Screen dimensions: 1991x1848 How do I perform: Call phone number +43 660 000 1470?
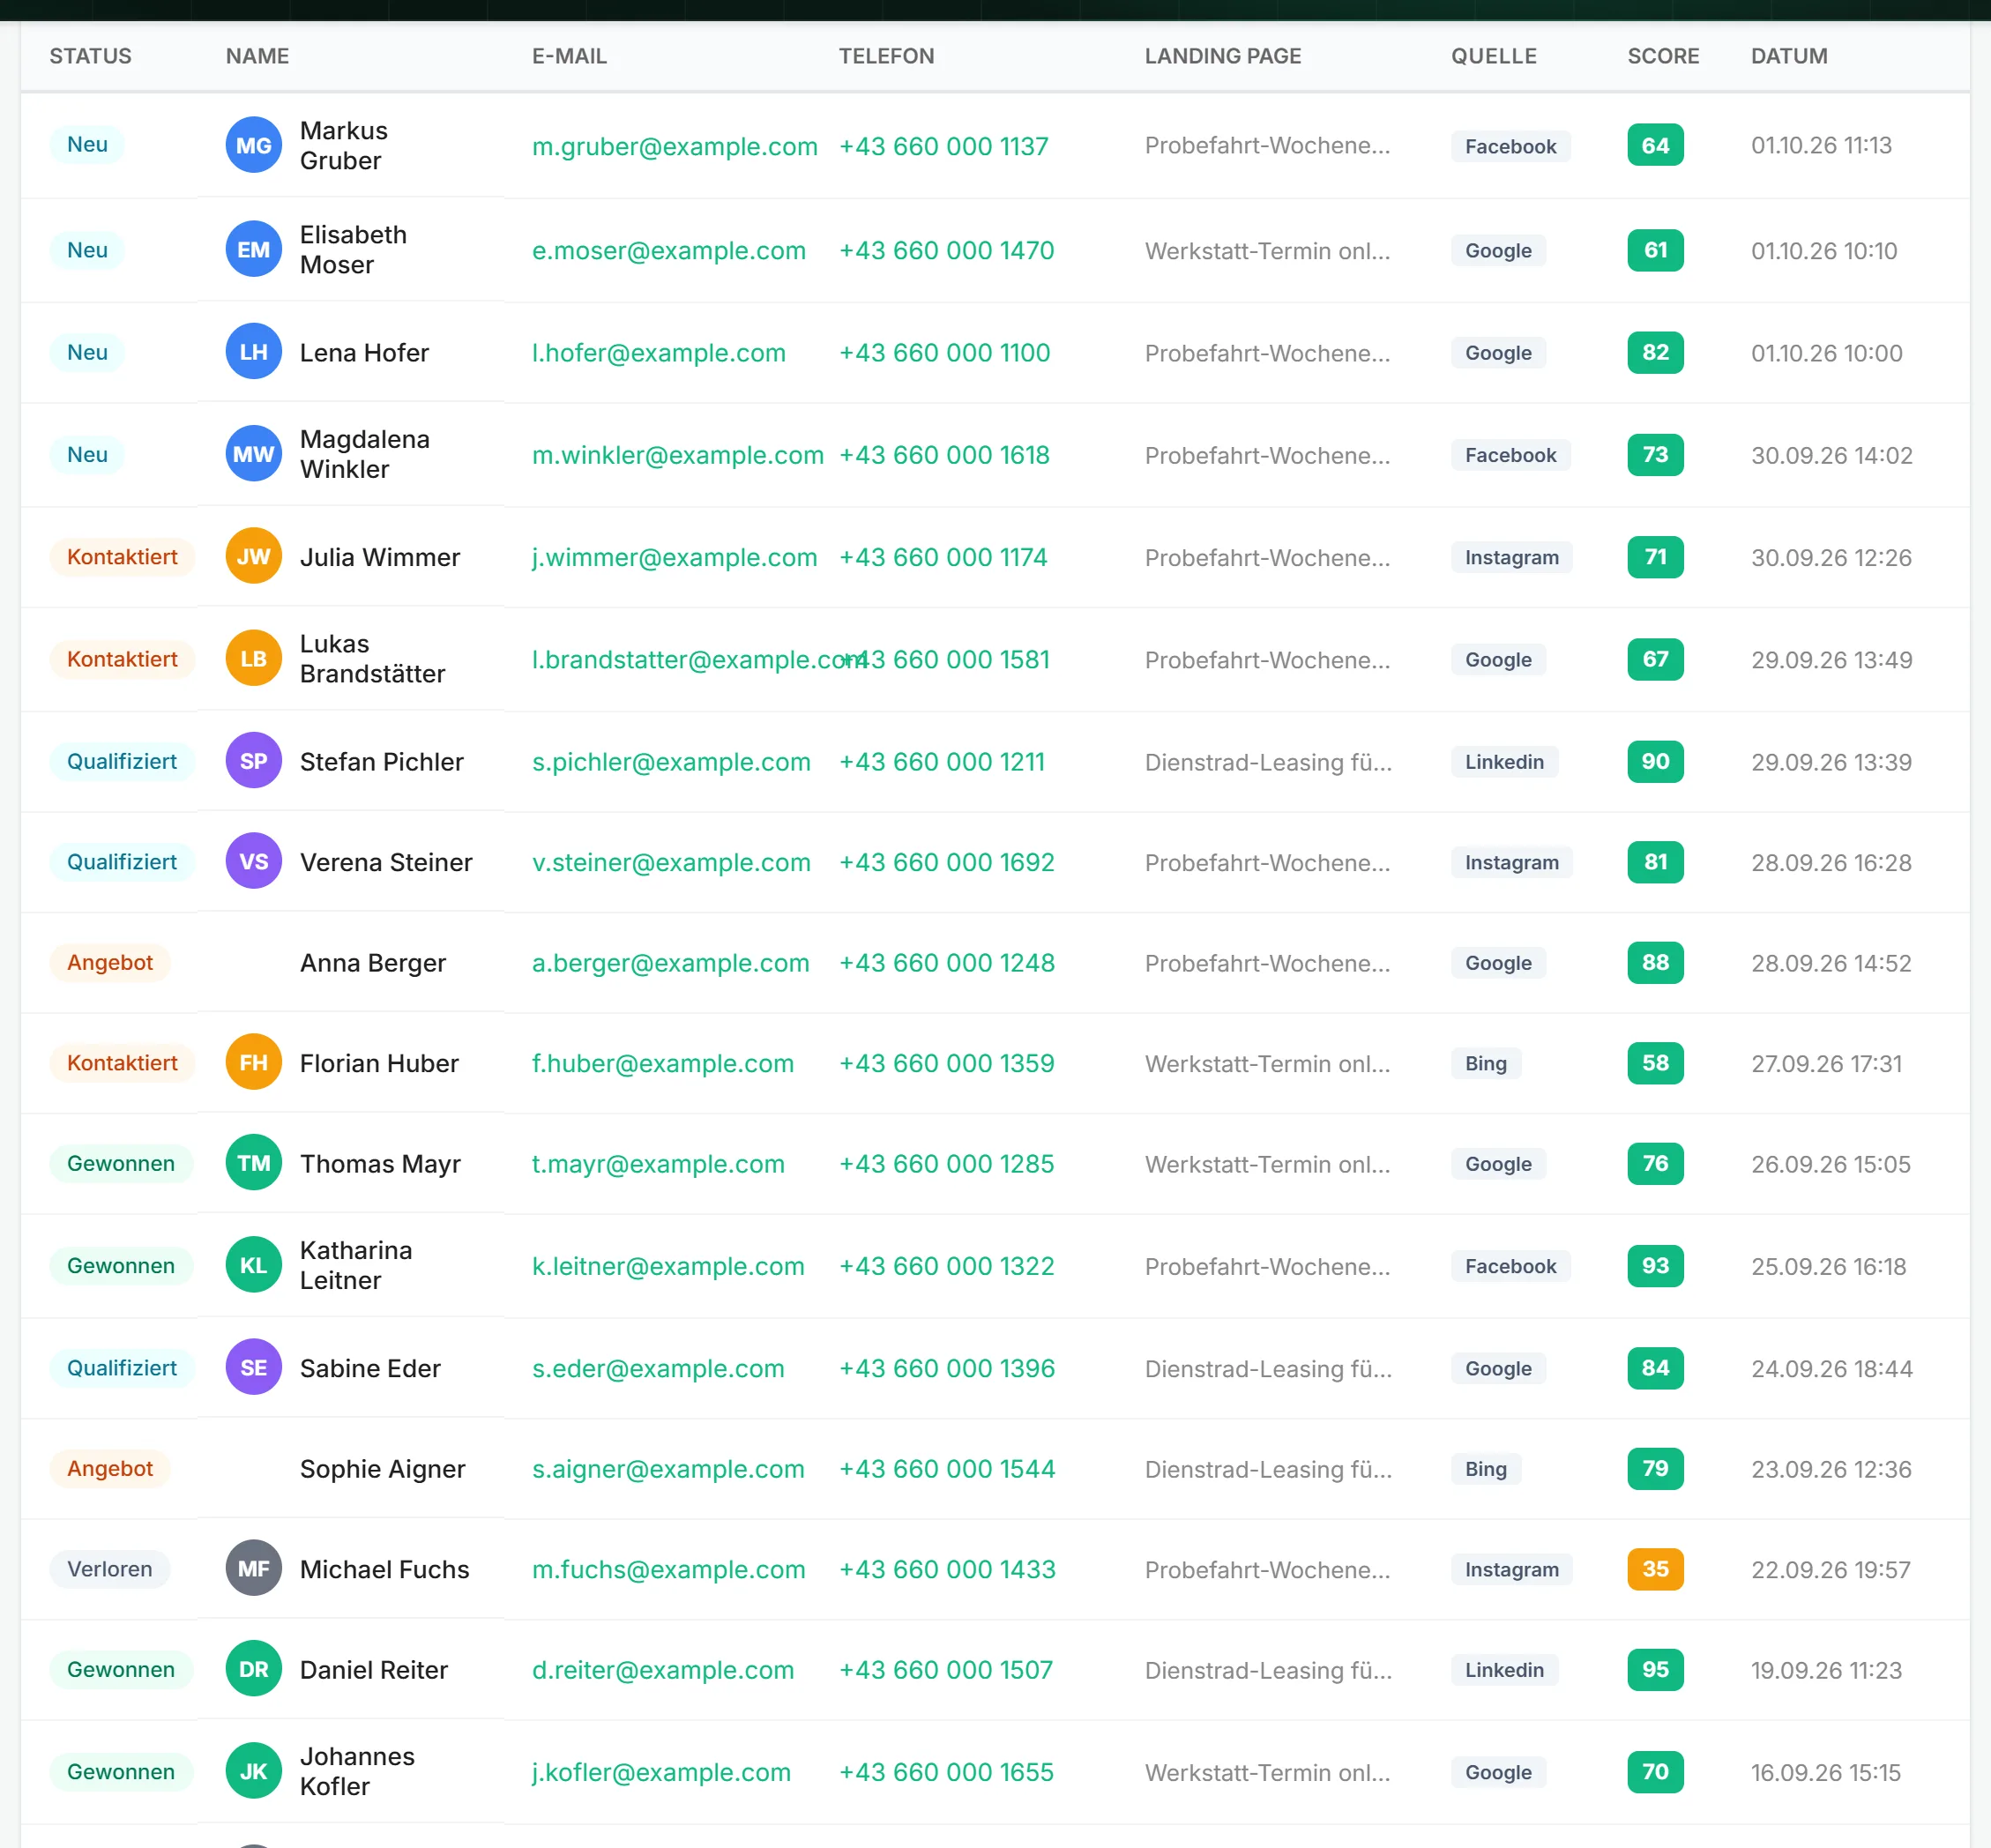click(x=946, y=250)
